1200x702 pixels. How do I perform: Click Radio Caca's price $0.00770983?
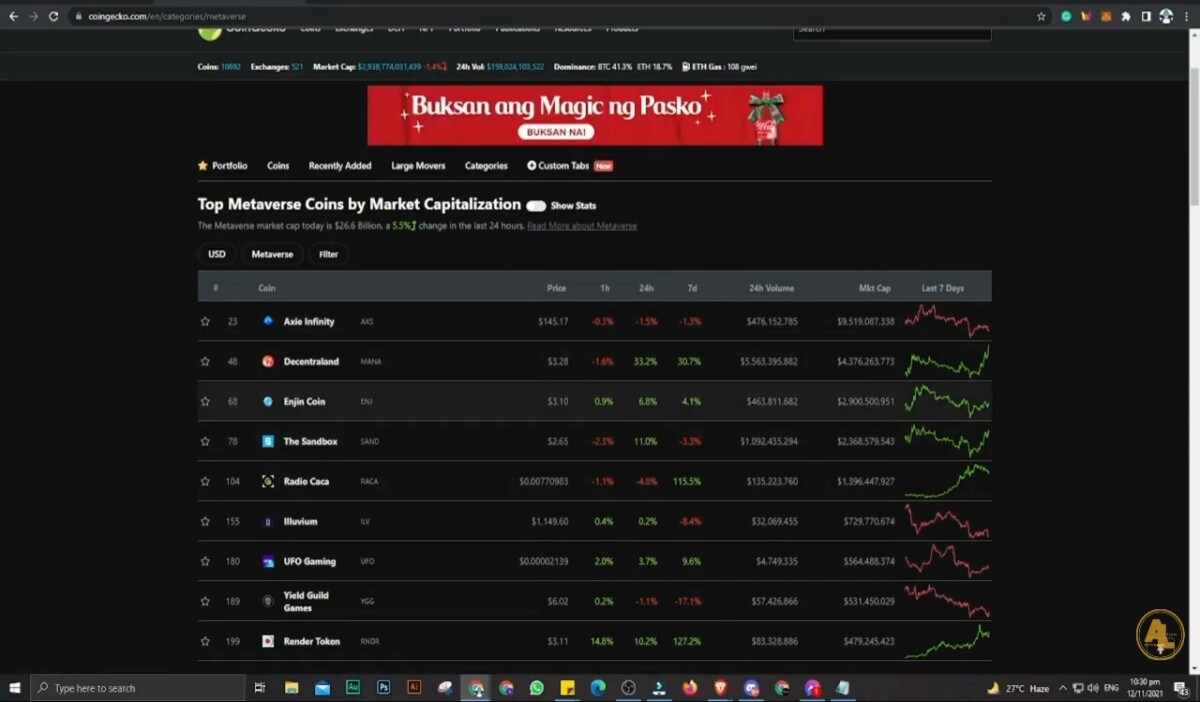click(x=544, y=481)
